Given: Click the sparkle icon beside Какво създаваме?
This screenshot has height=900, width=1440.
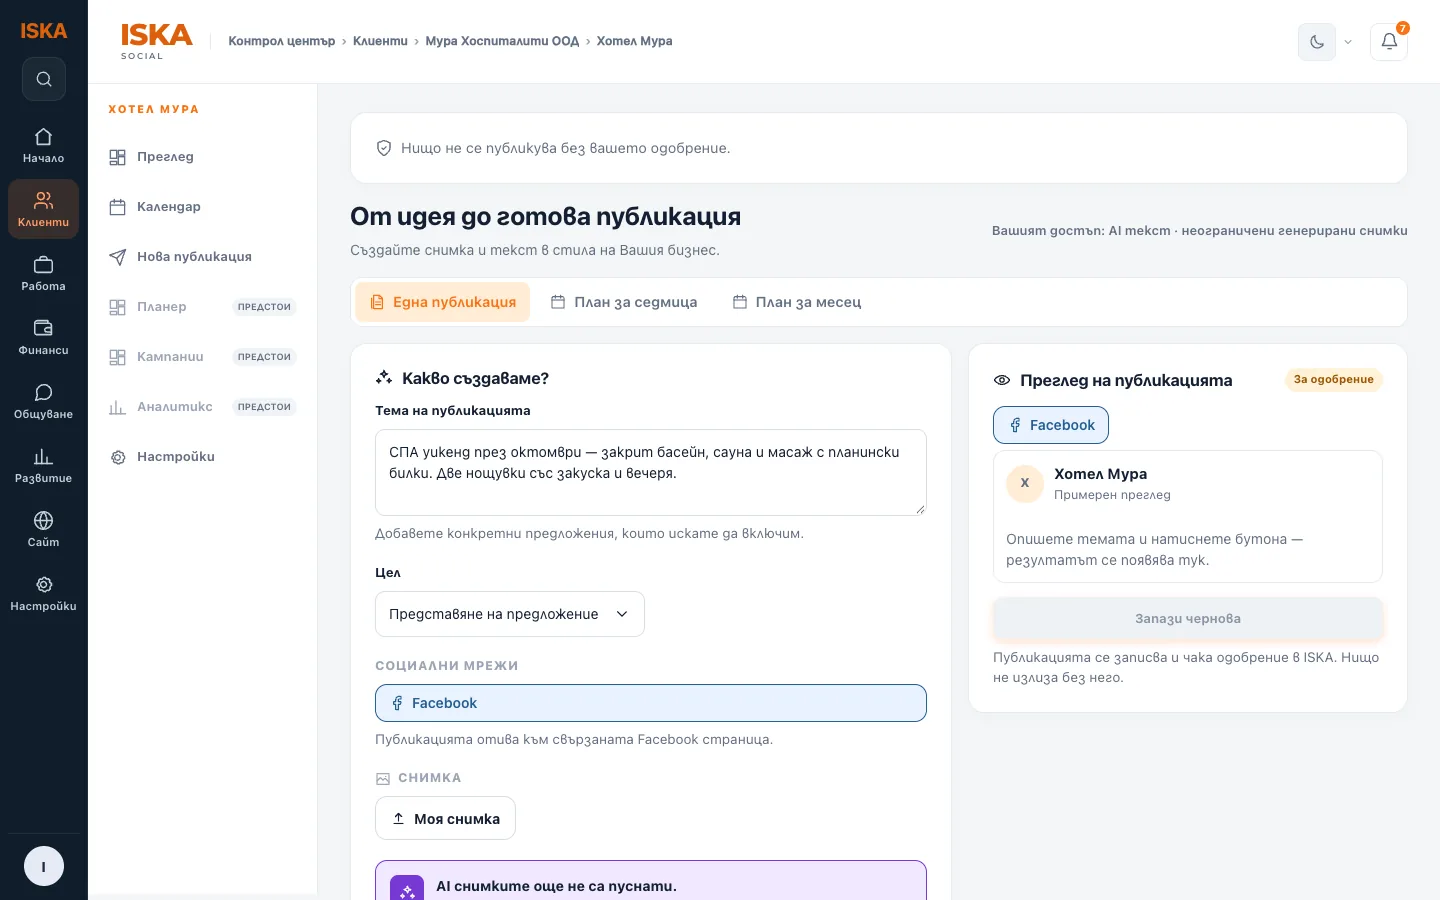Looking at the screenshot, I should pos(384,378).
